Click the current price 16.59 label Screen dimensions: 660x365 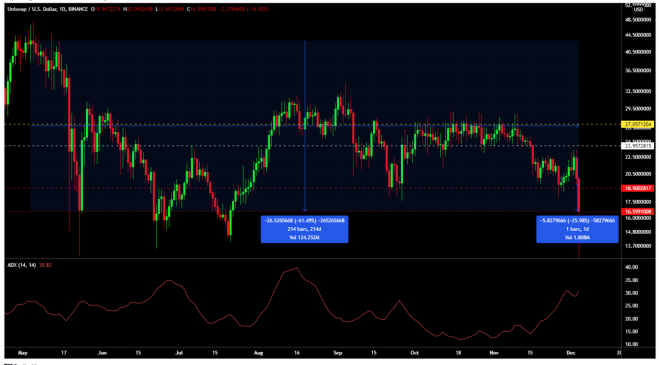pos(638,212)
